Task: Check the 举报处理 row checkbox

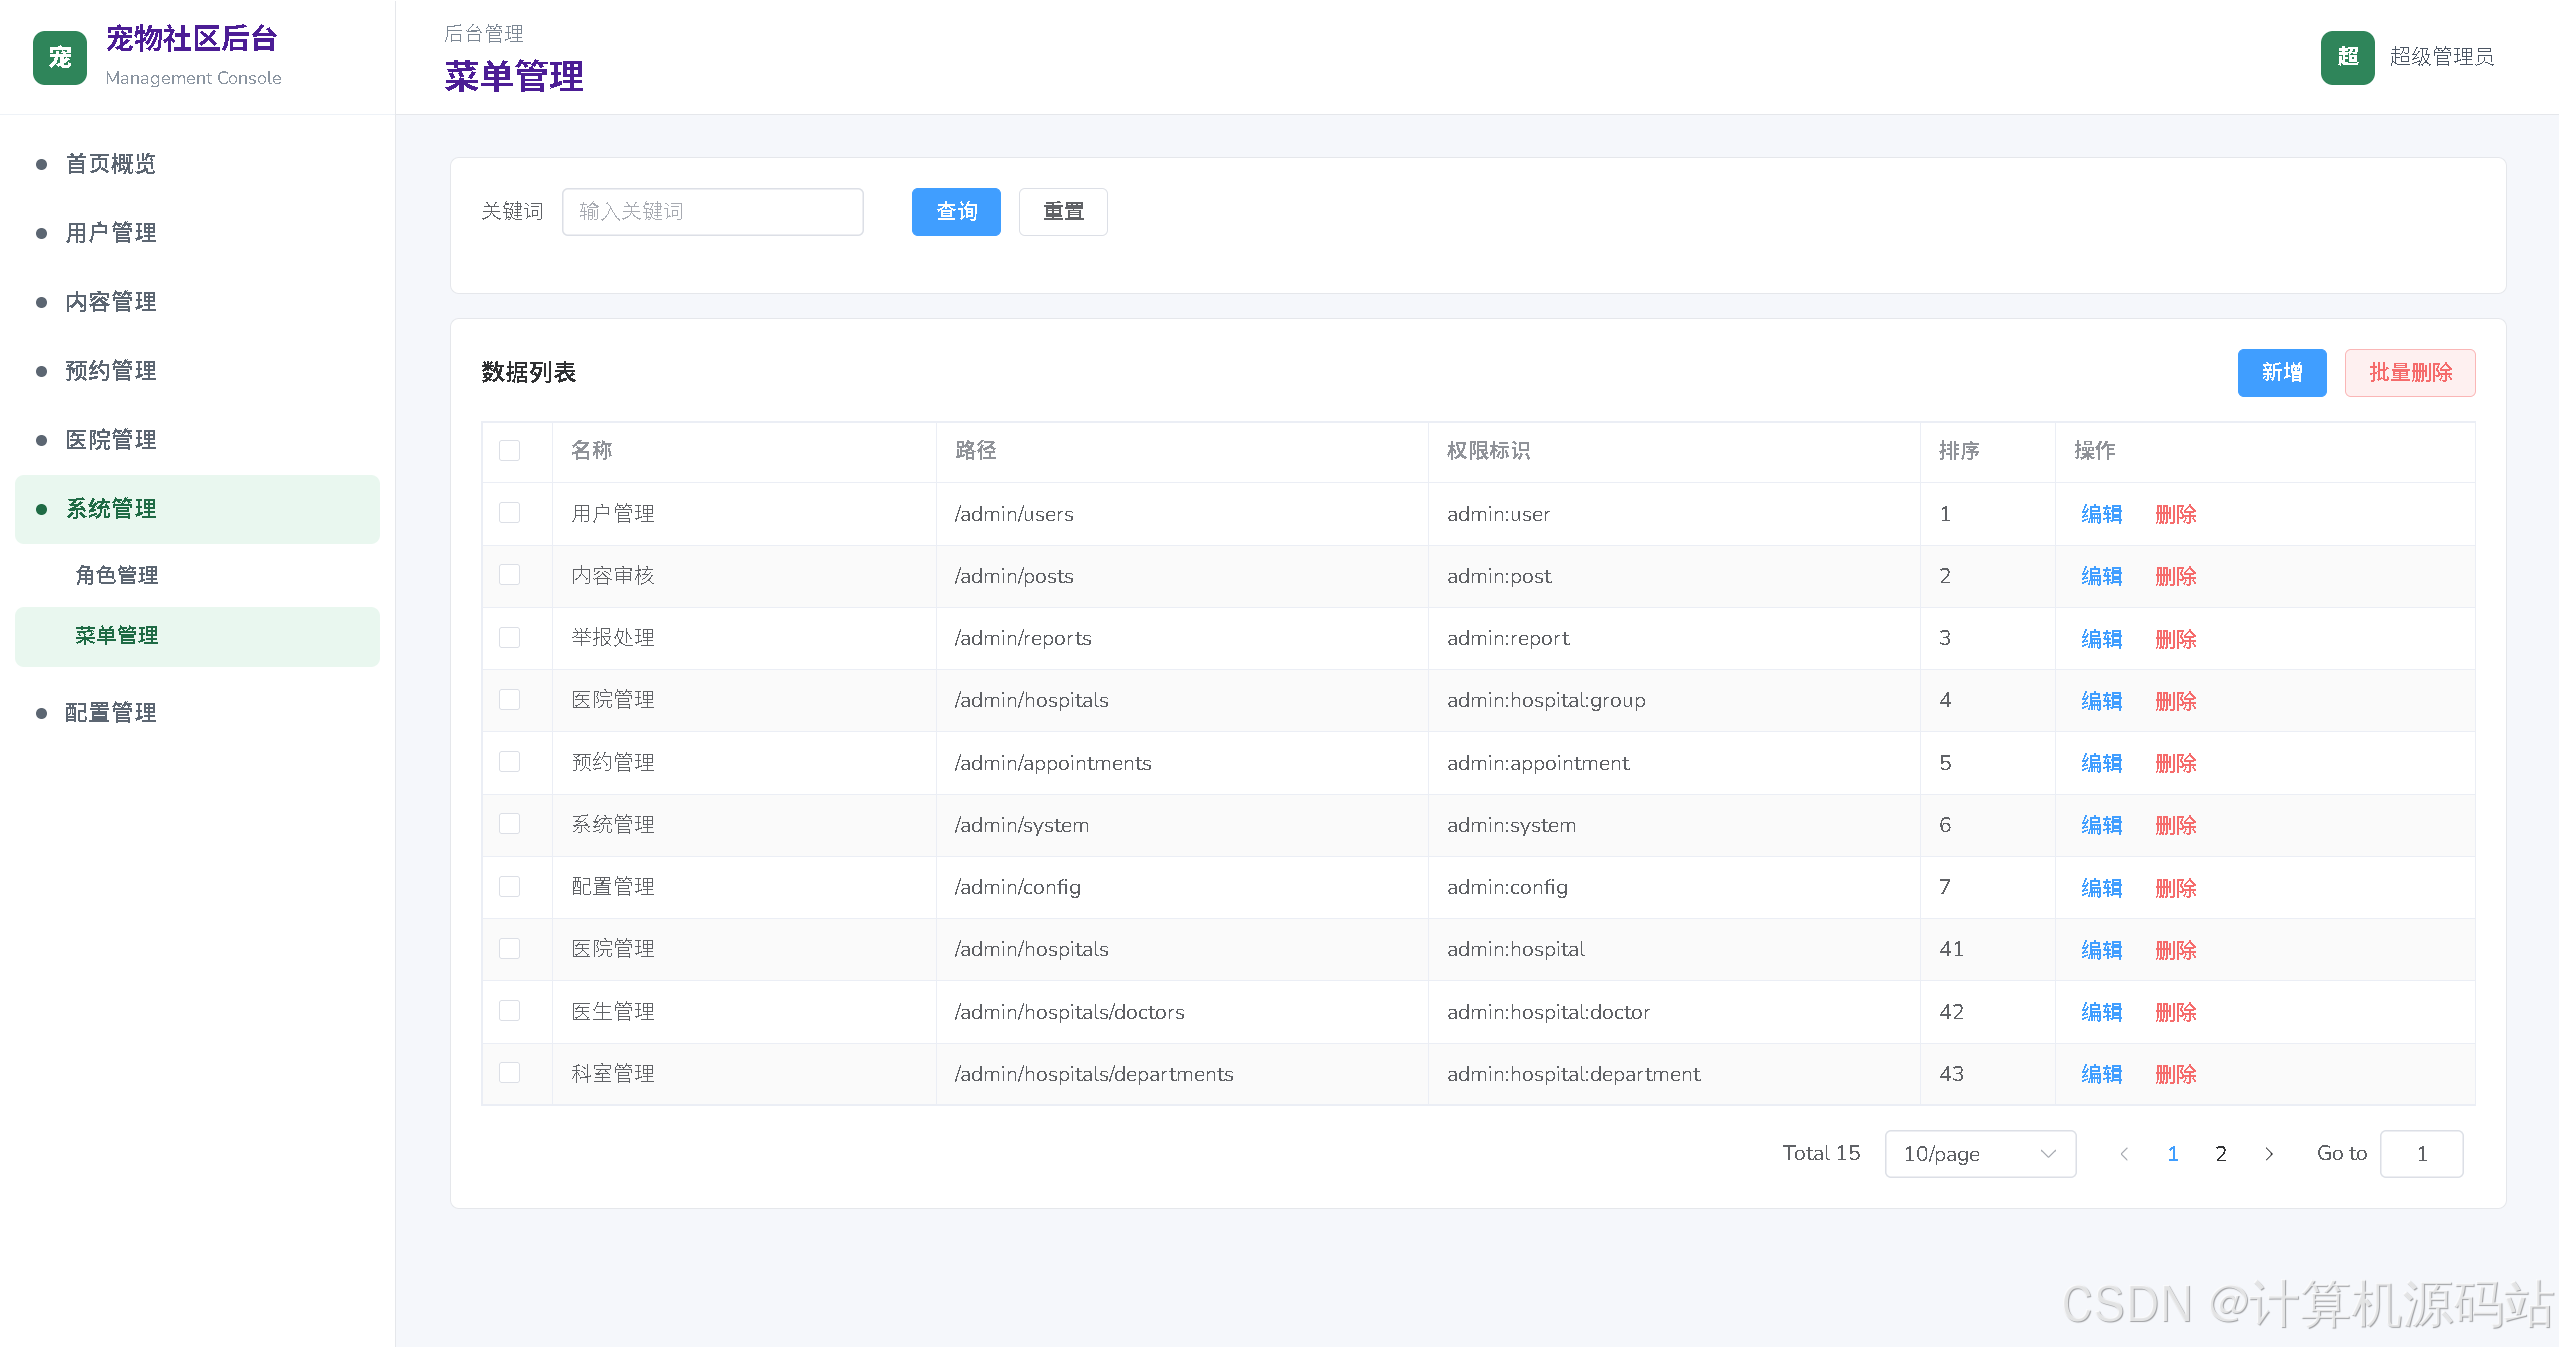Action: click(510, 638)
